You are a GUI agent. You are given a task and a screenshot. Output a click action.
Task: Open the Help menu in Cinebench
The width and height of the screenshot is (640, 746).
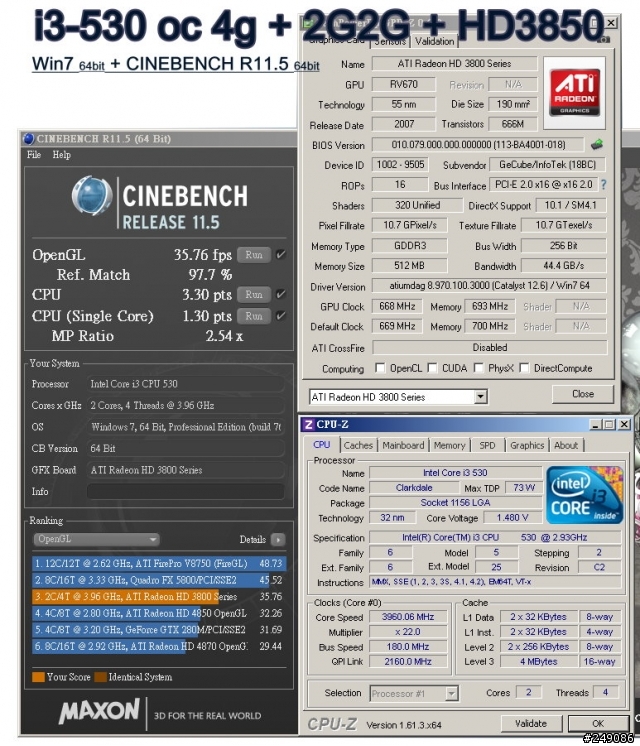coord(61,155)
